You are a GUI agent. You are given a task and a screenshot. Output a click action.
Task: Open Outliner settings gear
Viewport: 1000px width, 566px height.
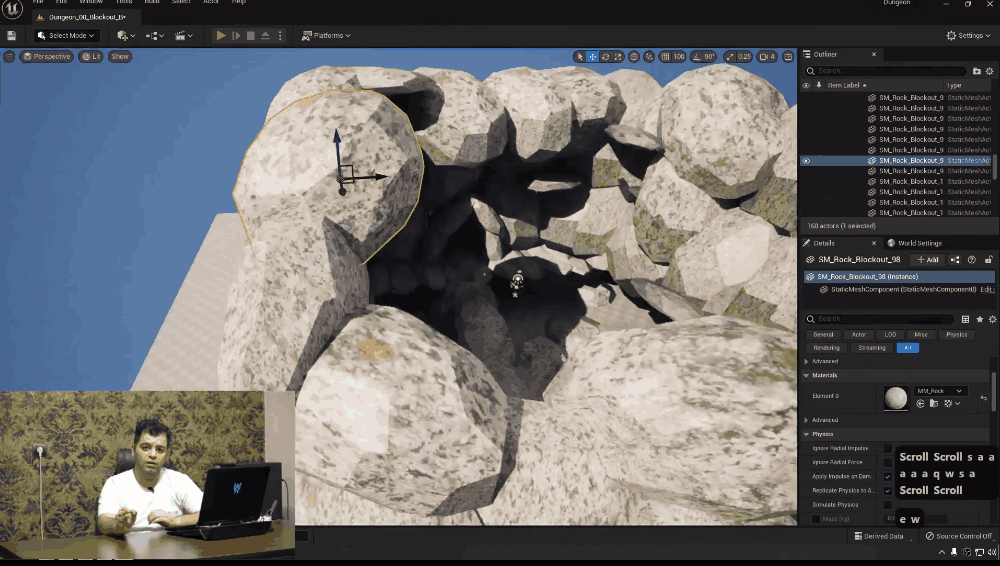(990, 71)
